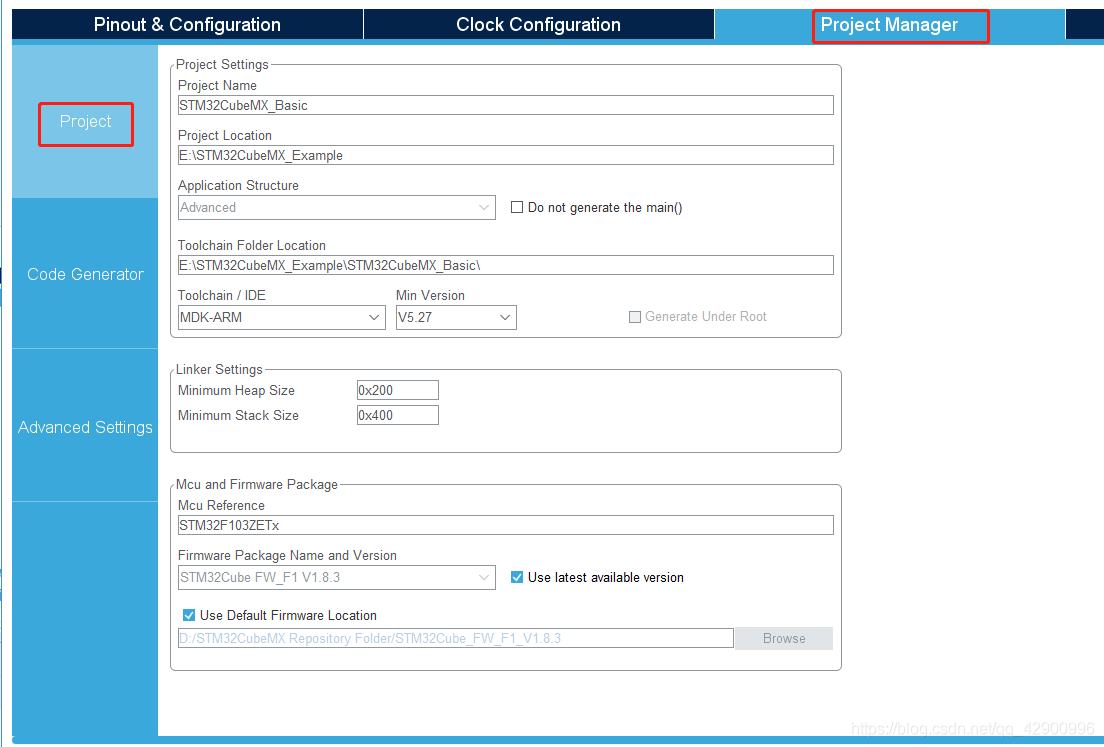Click the Project Name label
Image resolution: width=1104 pixels, height=747 pixels.
(x=217, y=85)
